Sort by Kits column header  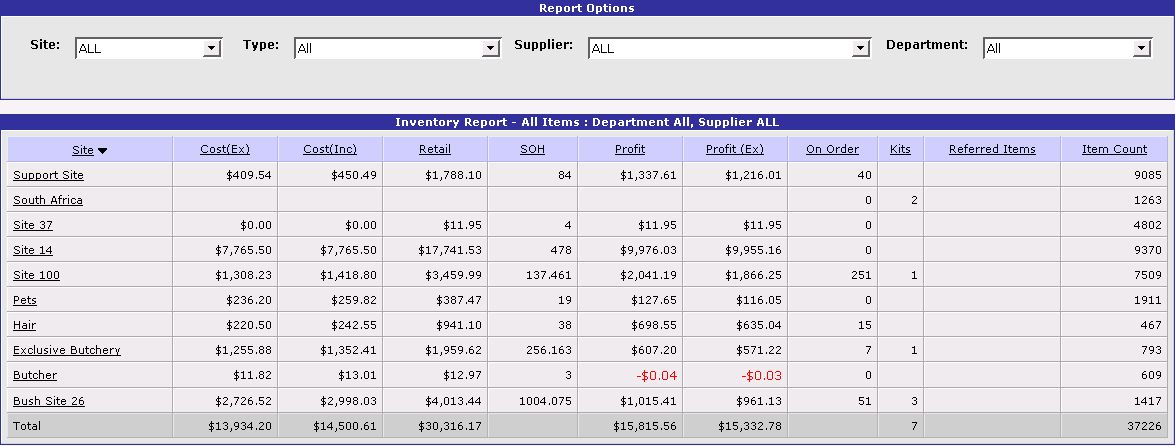[x=900, y=150]
